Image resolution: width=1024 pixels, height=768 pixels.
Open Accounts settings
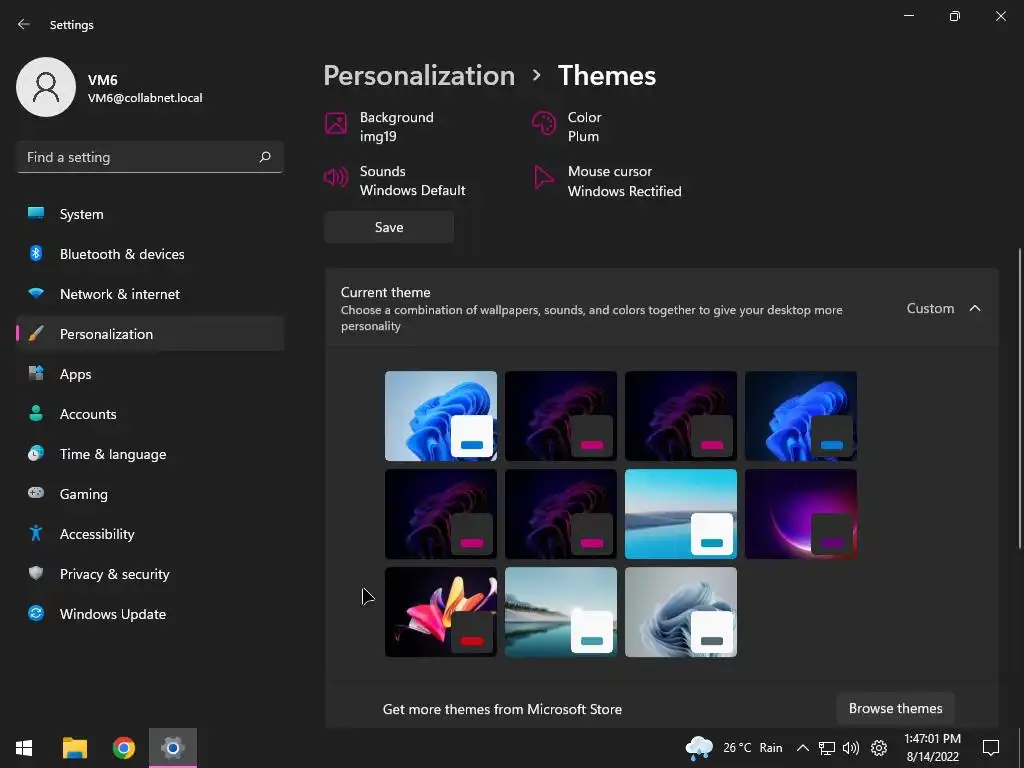pyautogui.click(x=150, y=414)
